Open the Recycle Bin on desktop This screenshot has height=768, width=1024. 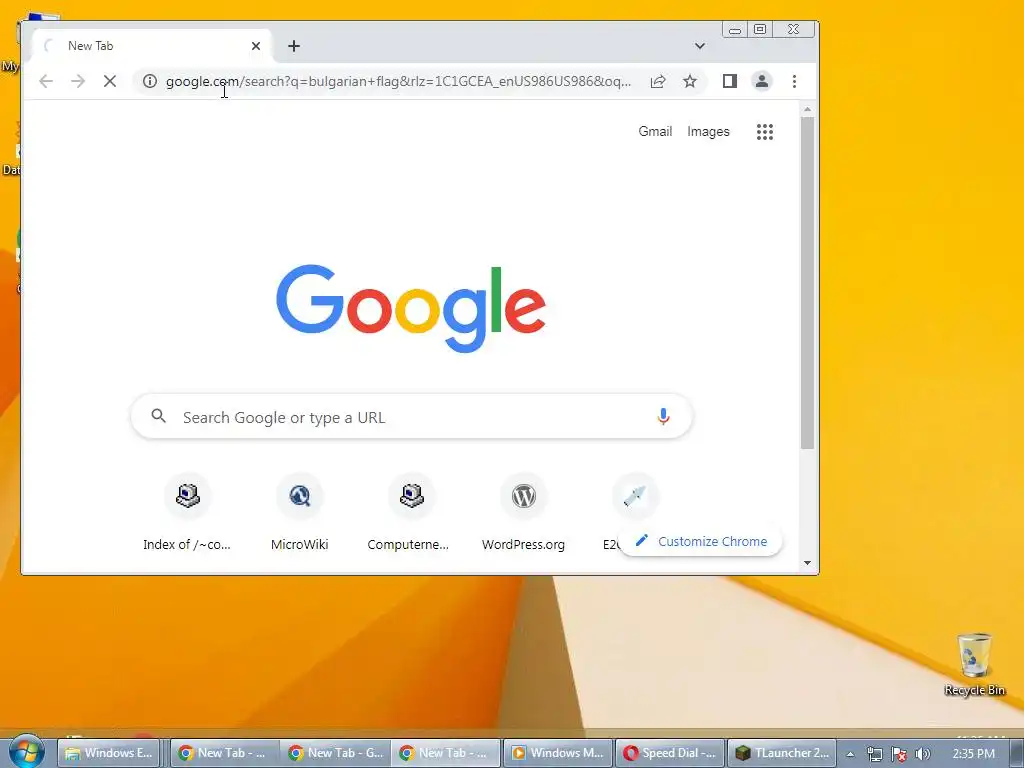pos(974,665)
